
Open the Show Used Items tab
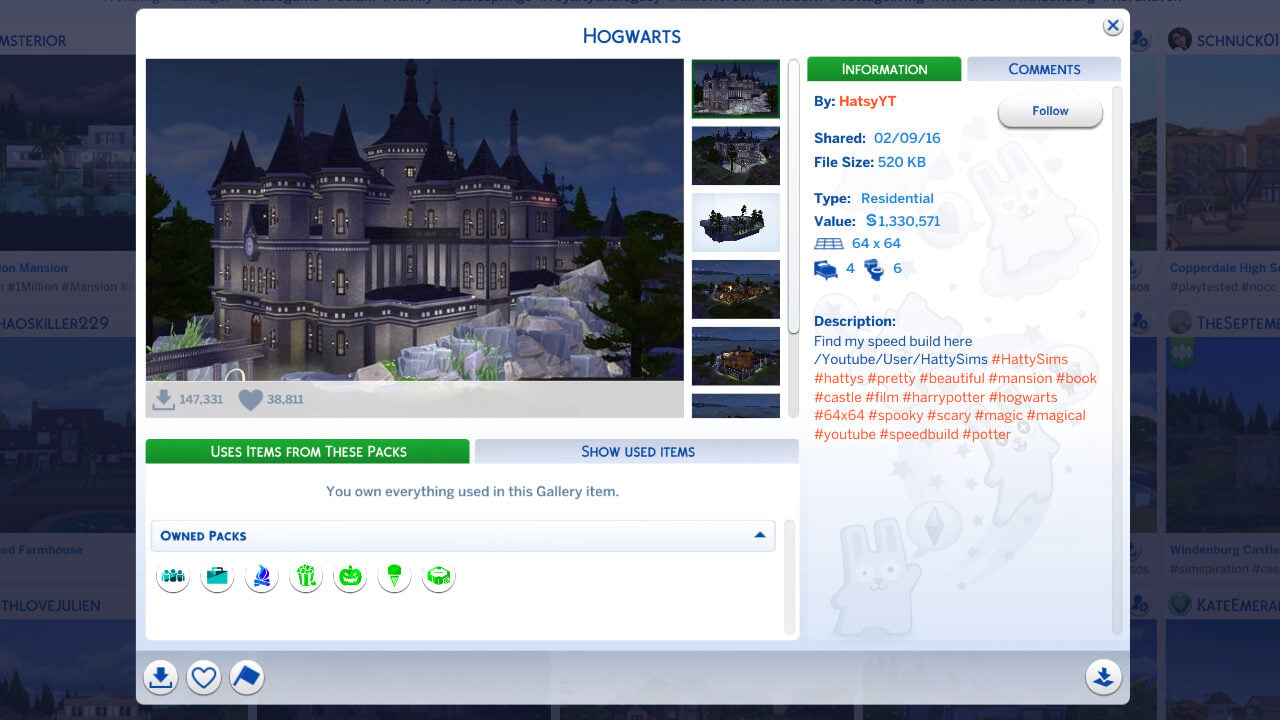click(637, 451)
